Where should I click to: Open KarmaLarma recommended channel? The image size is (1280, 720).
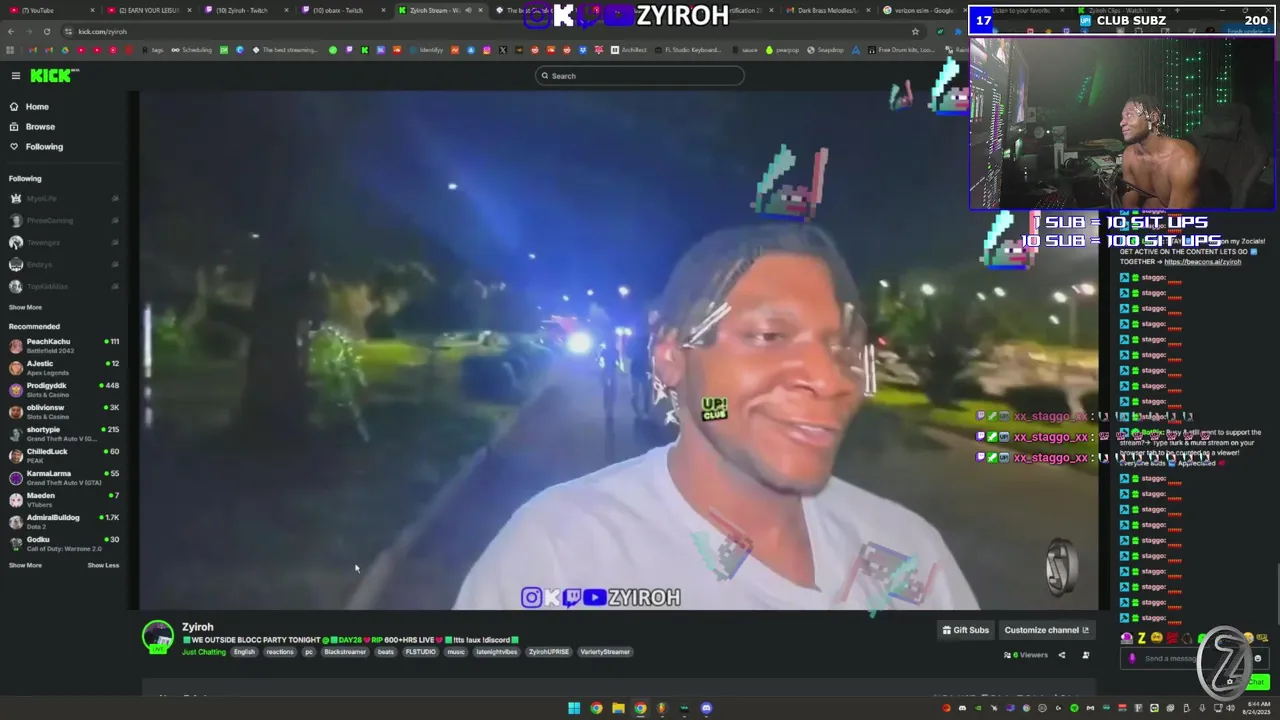click(64, 477)
